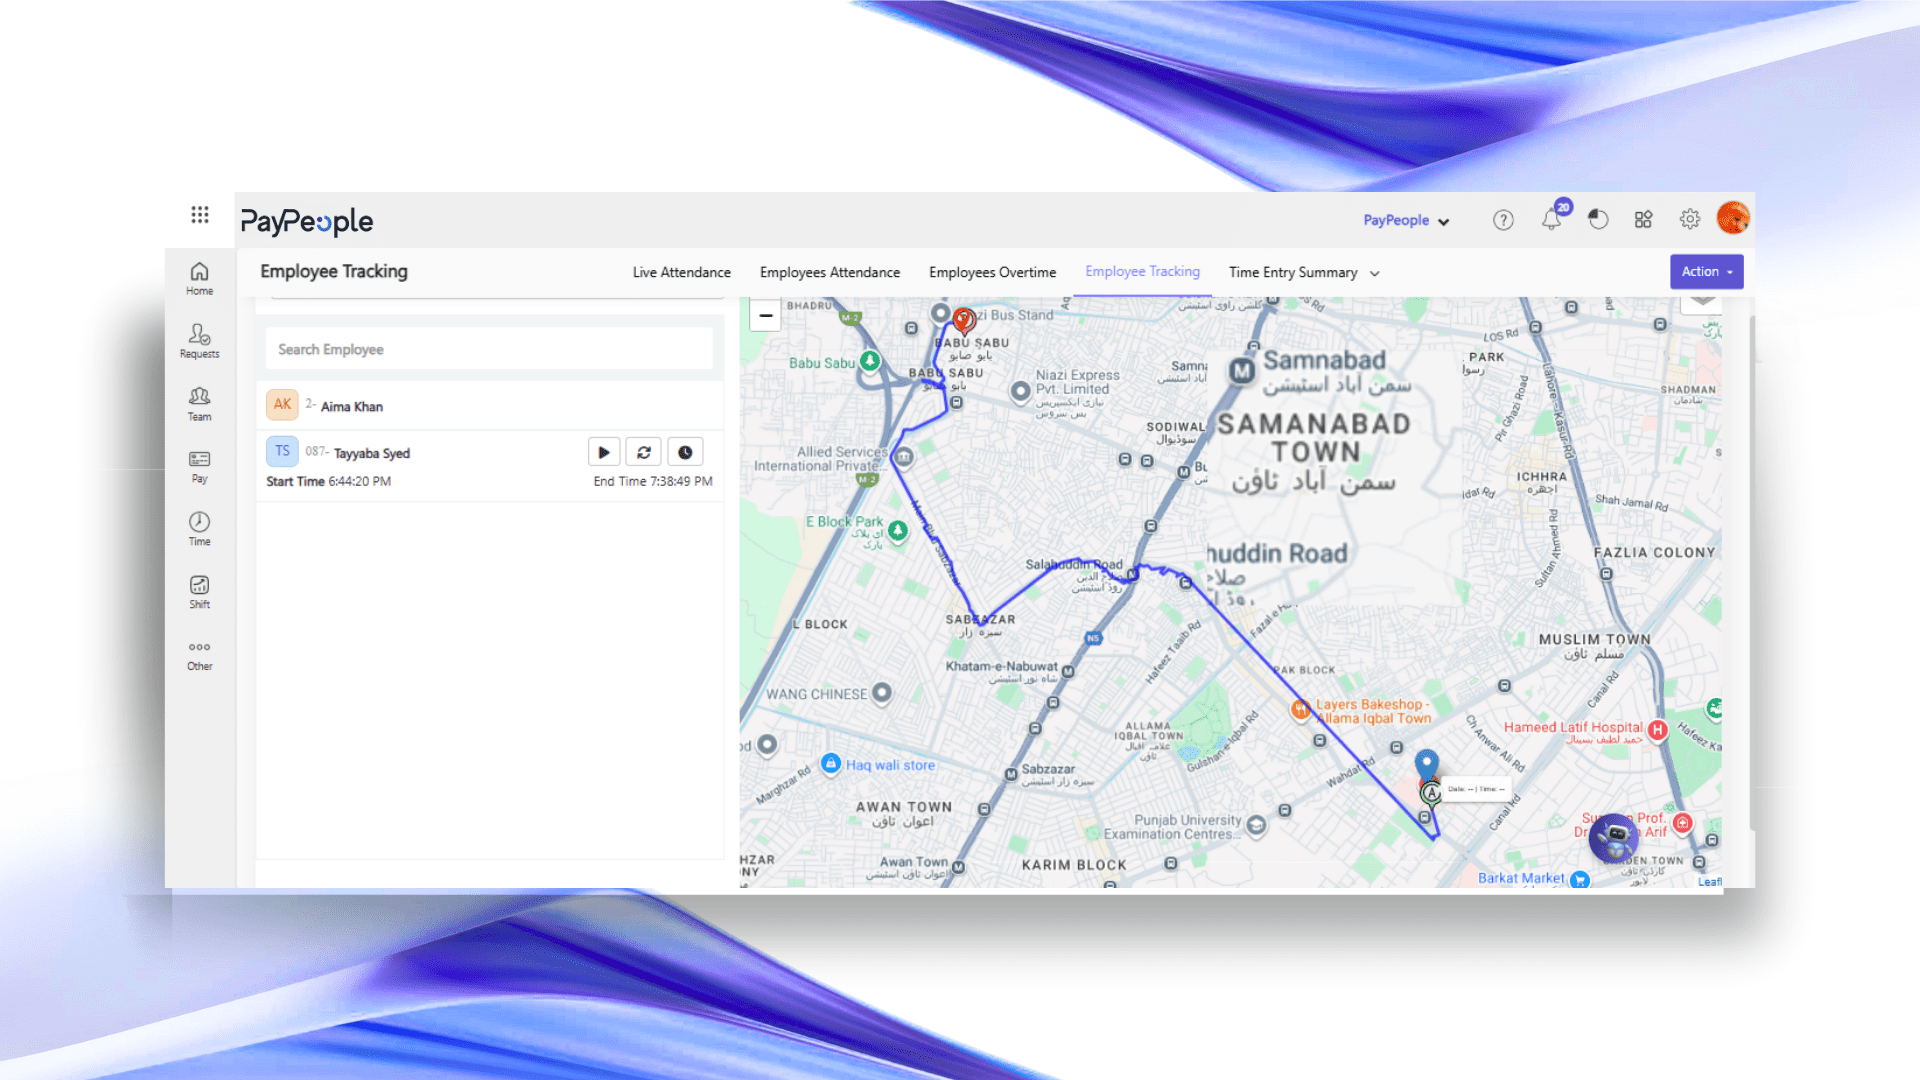Screen dimensions: 1920x1080
Task: Zoom out the map with minus button
Action: coord(766,315)
